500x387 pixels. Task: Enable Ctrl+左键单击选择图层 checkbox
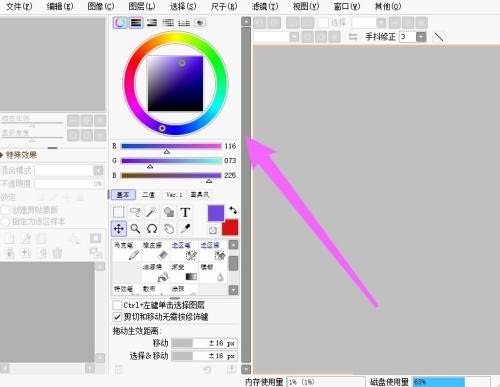pos(117,305)
